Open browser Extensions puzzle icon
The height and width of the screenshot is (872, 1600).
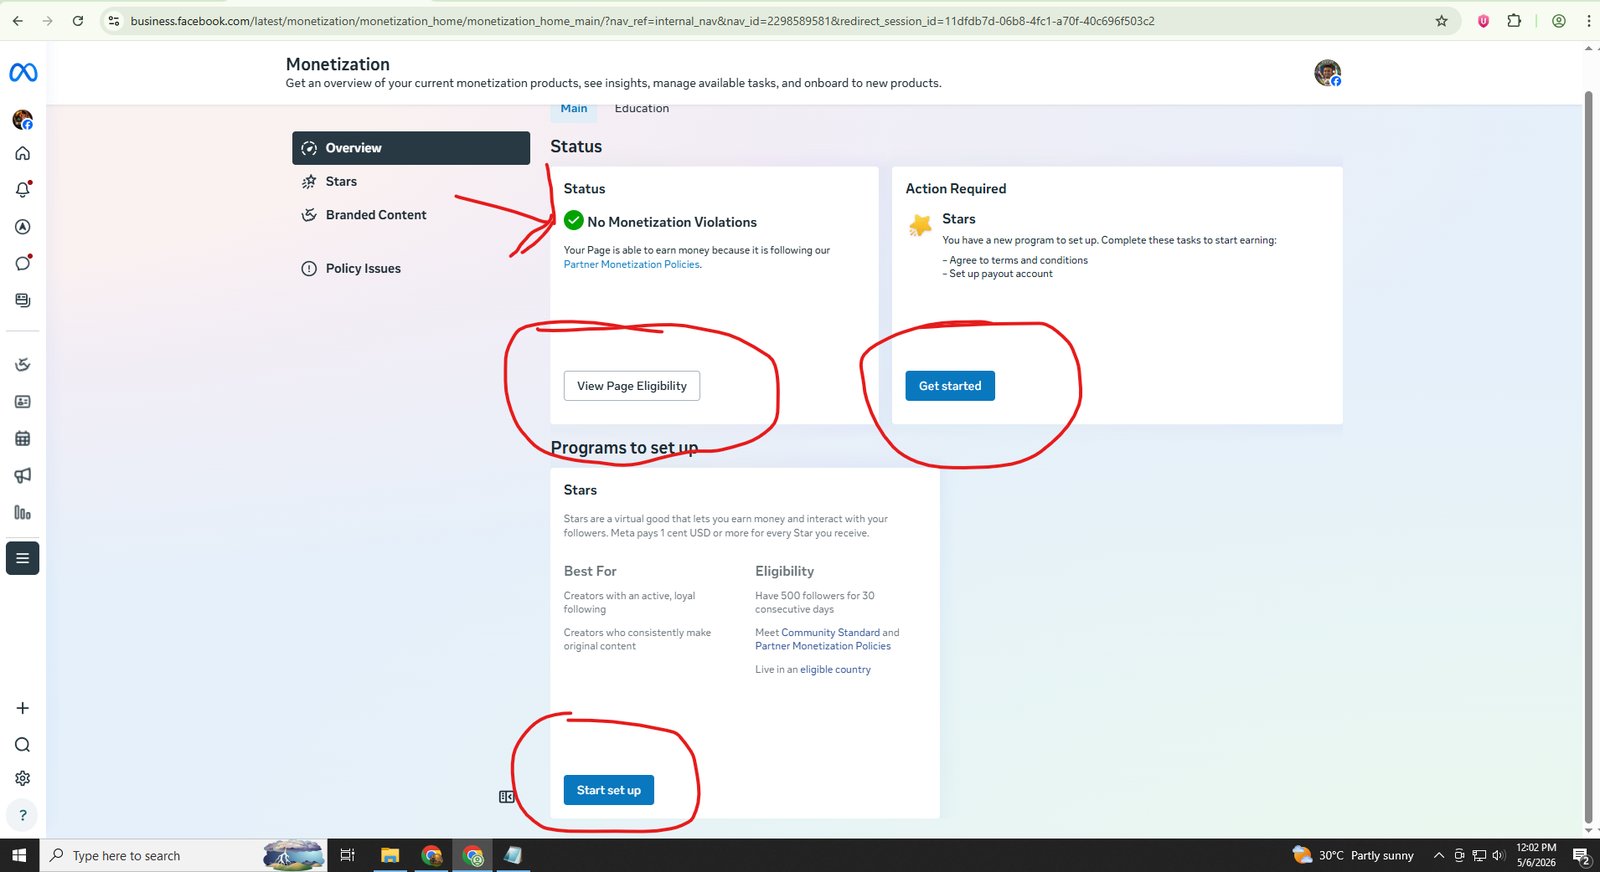point(1514,20)
